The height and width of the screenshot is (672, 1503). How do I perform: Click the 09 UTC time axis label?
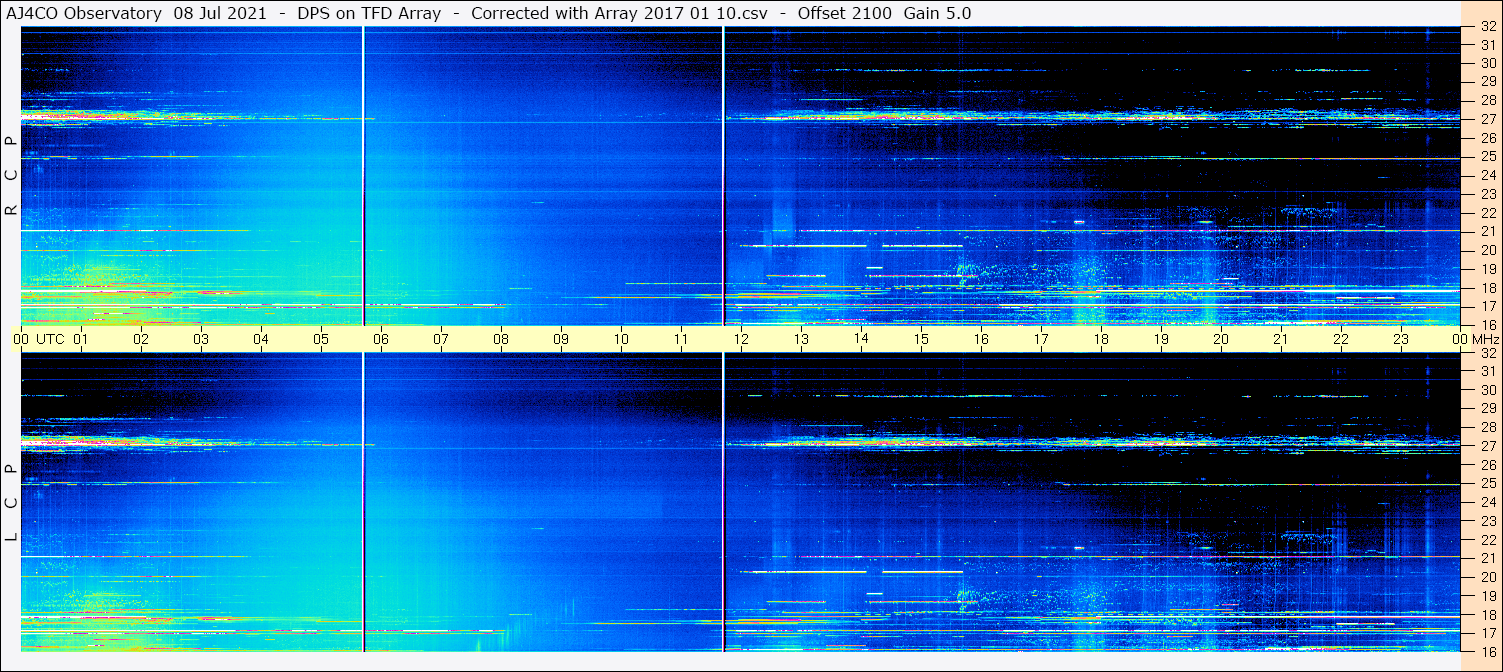[x=561, y=339]
